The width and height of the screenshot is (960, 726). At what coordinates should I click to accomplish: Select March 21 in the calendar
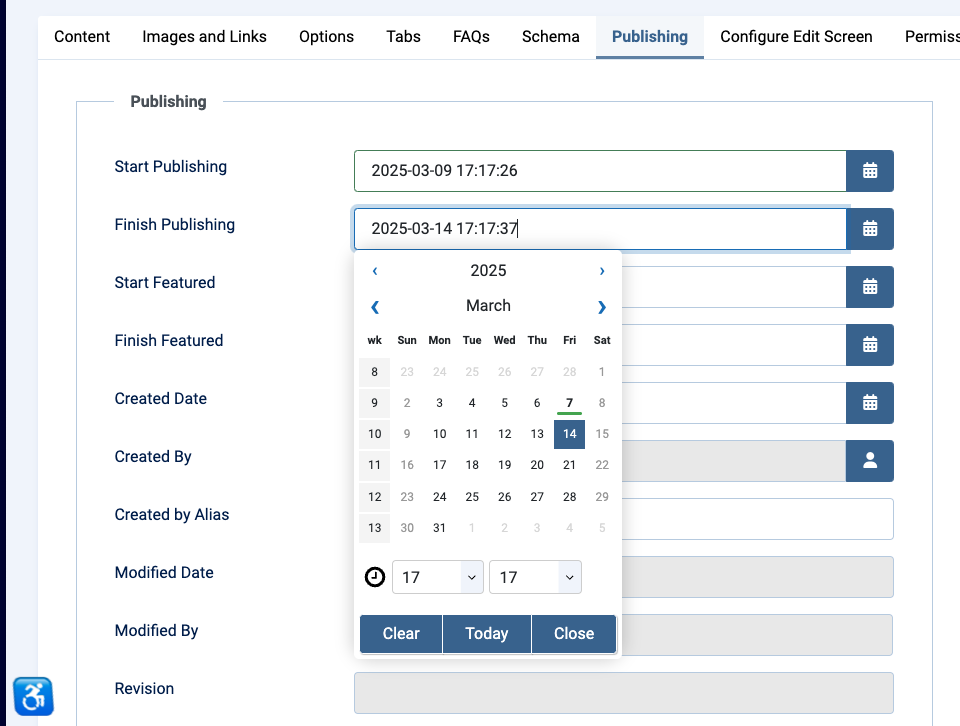click(569, 465)
